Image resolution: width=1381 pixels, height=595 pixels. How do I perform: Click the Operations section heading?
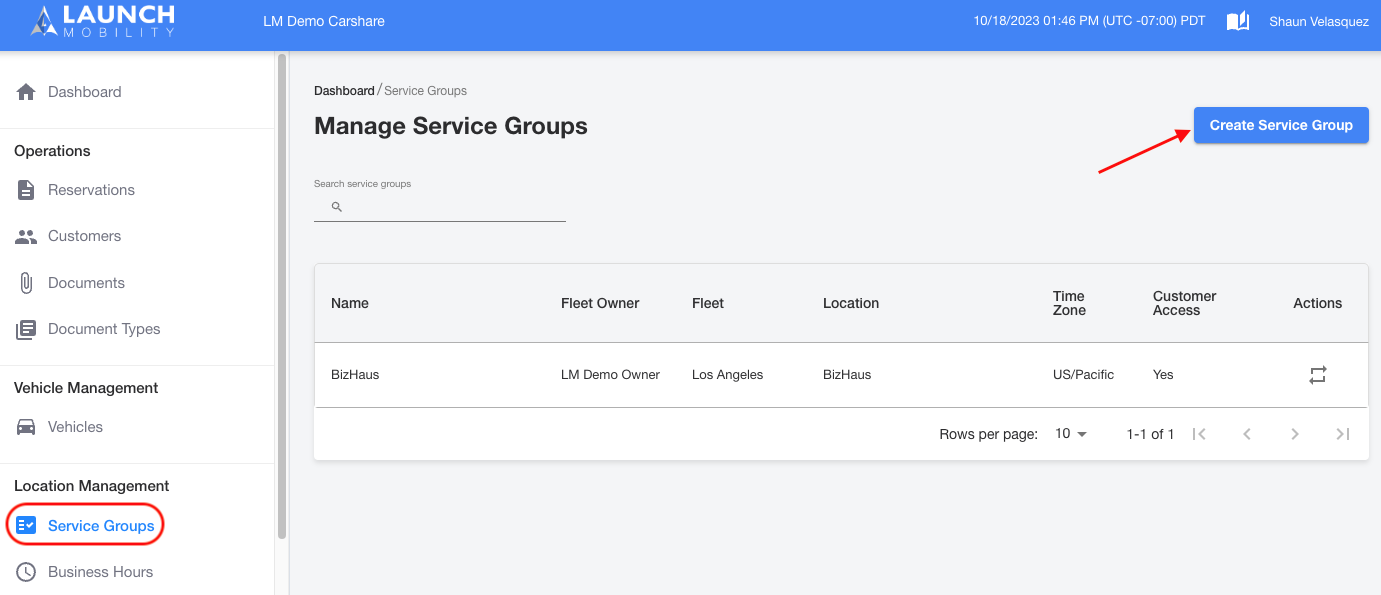tap(52, 151)
